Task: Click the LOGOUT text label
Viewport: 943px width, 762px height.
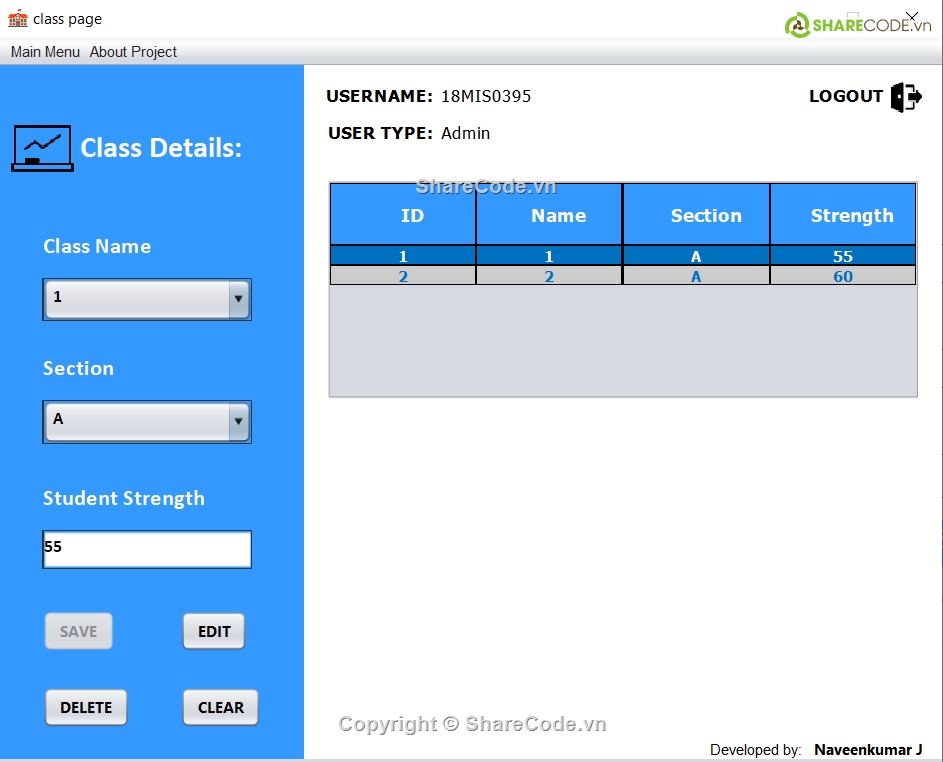Action: [845, 96]
